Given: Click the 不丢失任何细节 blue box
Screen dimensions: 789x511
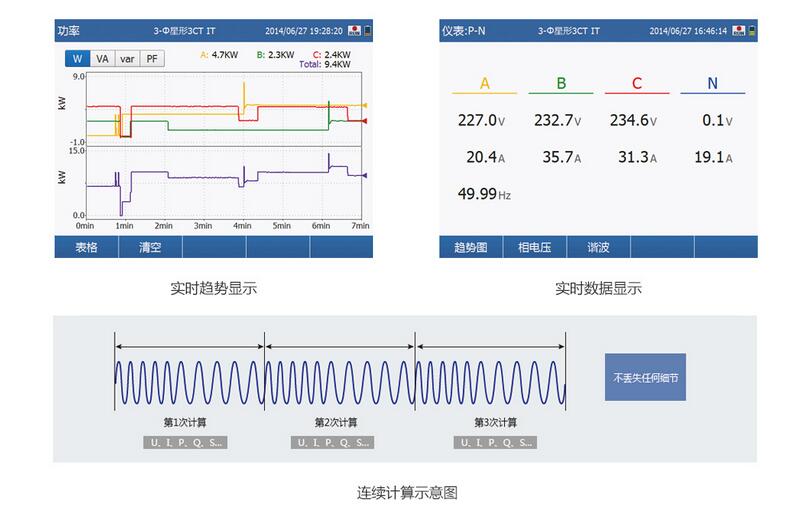Looking at the screenshot, I should tap(645, 378).
